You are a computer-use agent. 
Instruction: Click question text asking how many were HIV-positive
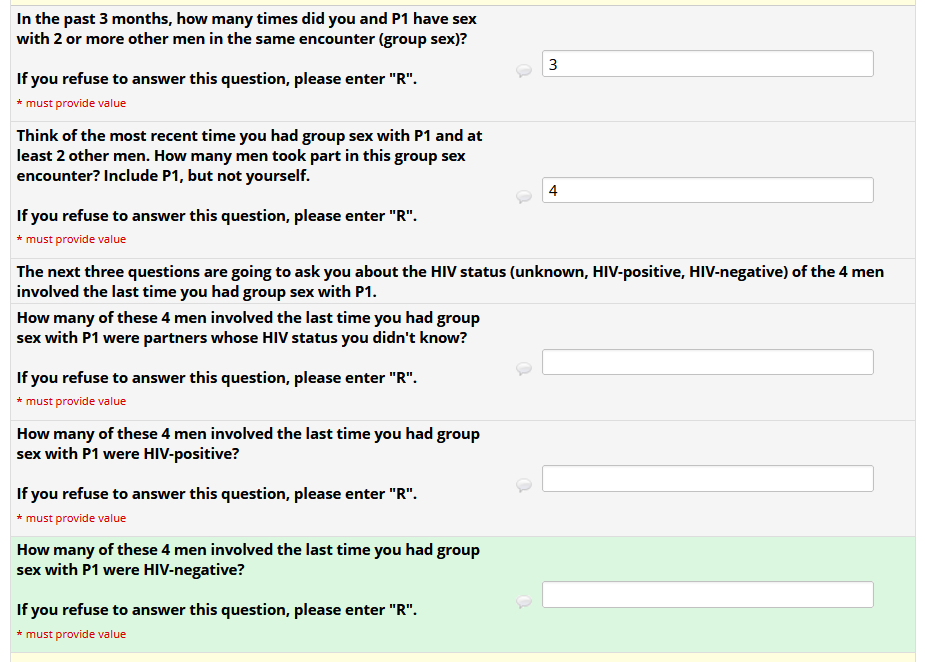click(x=248, y=443)
